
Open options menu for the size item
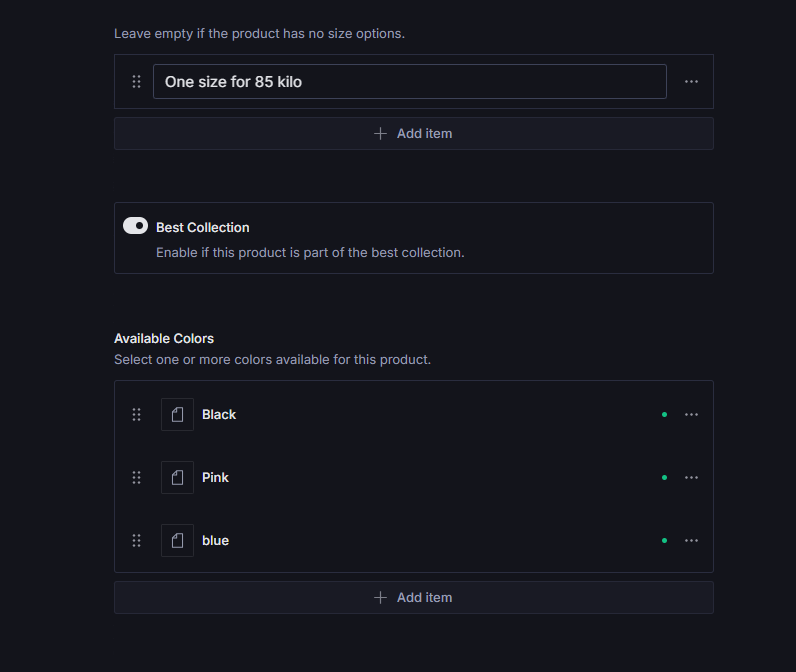pyautogui.click(x=691, y=82)
